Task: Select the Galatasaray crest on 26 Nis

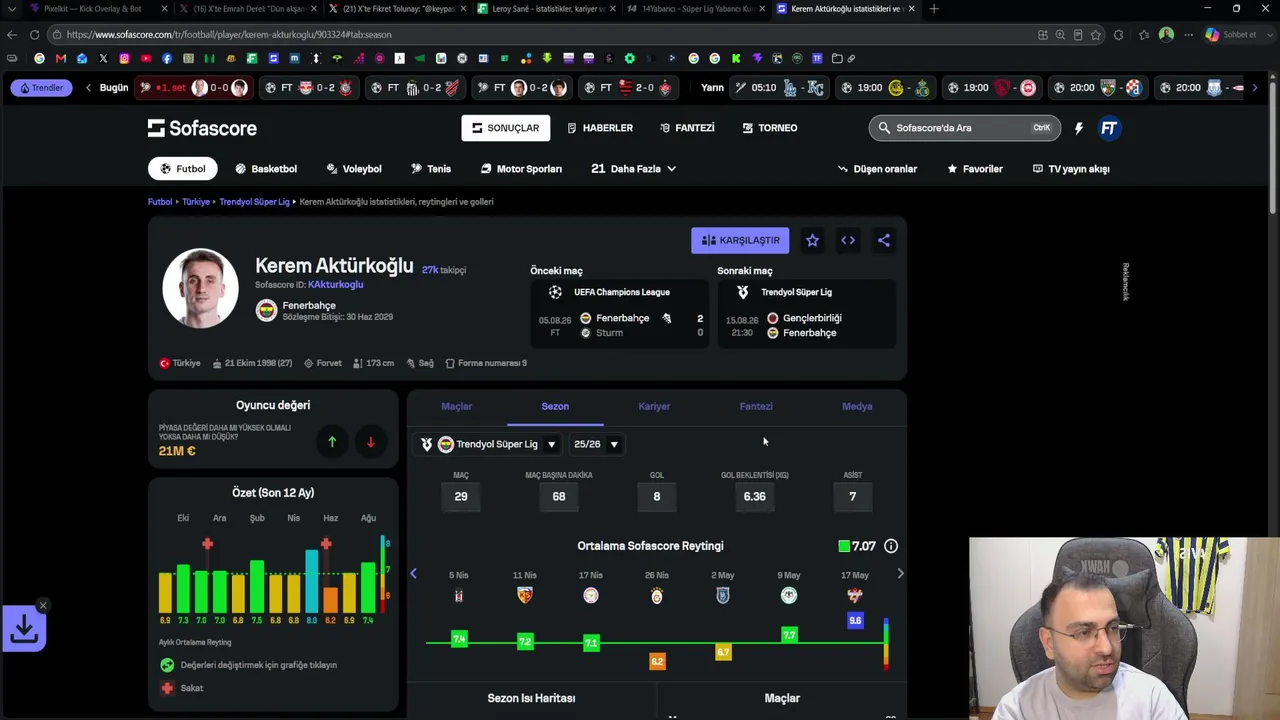Action: pyautogui.click(x=657, y=595)
